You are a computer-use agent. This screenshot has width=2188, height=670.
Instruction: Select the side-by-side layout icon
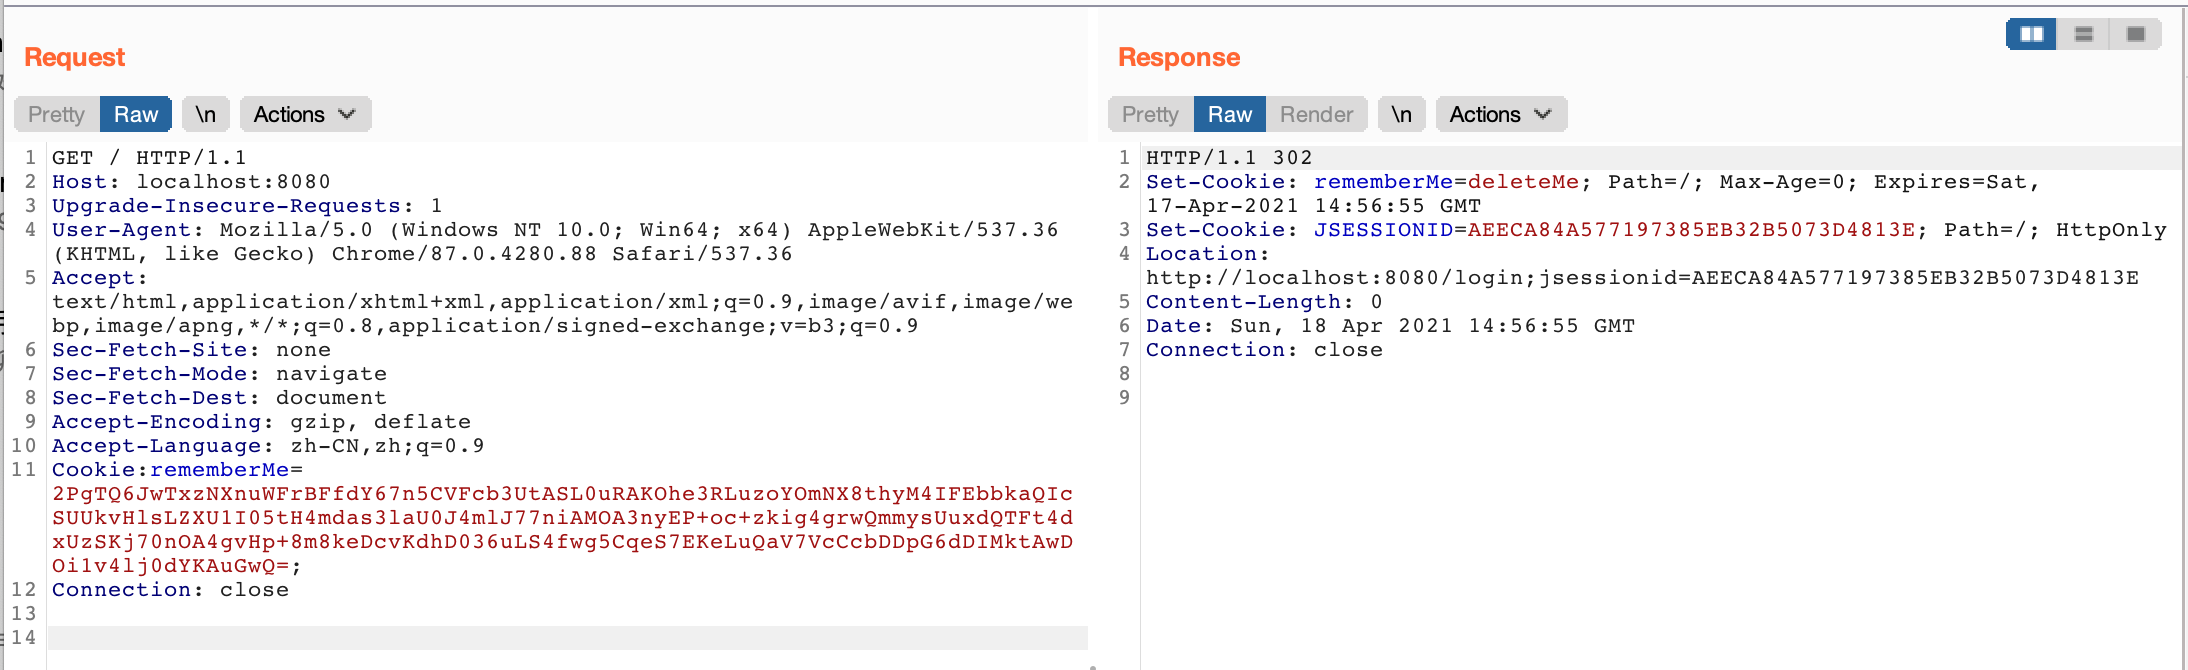(x=2031, y=34)
